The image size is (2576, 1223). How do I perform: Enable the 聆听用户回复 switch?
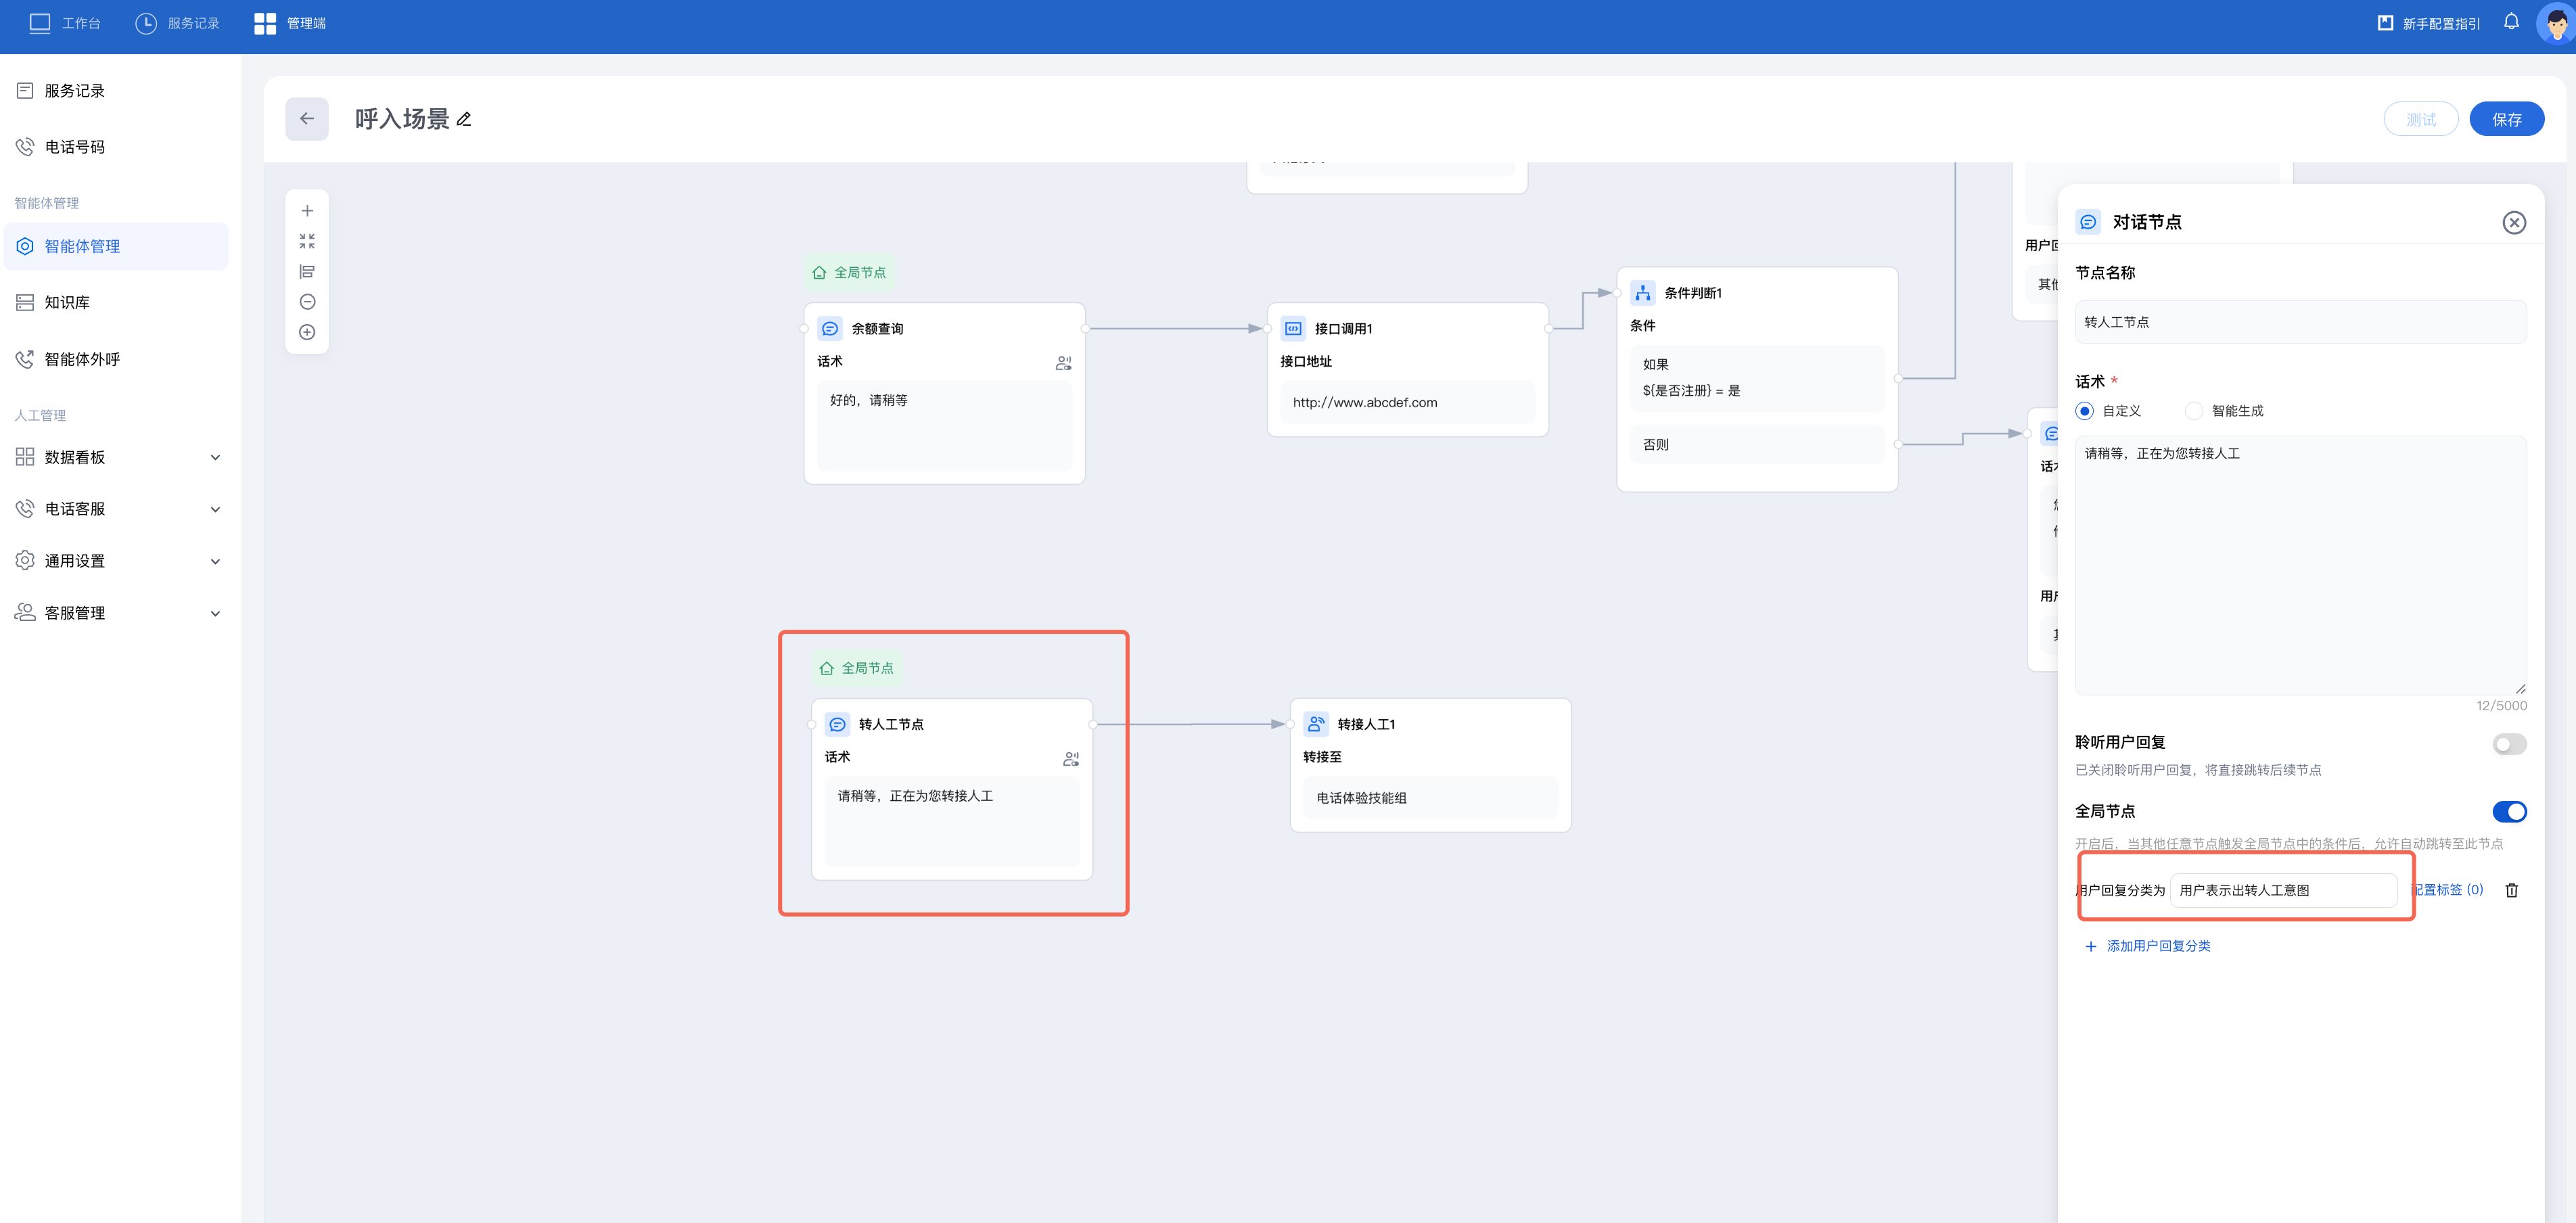[x=2509, y=744]
